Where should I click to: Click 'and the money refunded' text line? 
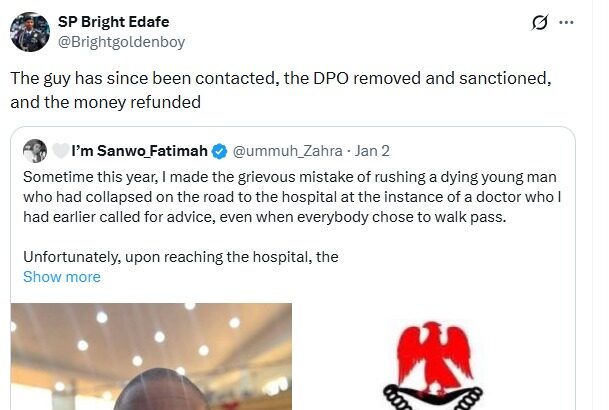point(105,101)
